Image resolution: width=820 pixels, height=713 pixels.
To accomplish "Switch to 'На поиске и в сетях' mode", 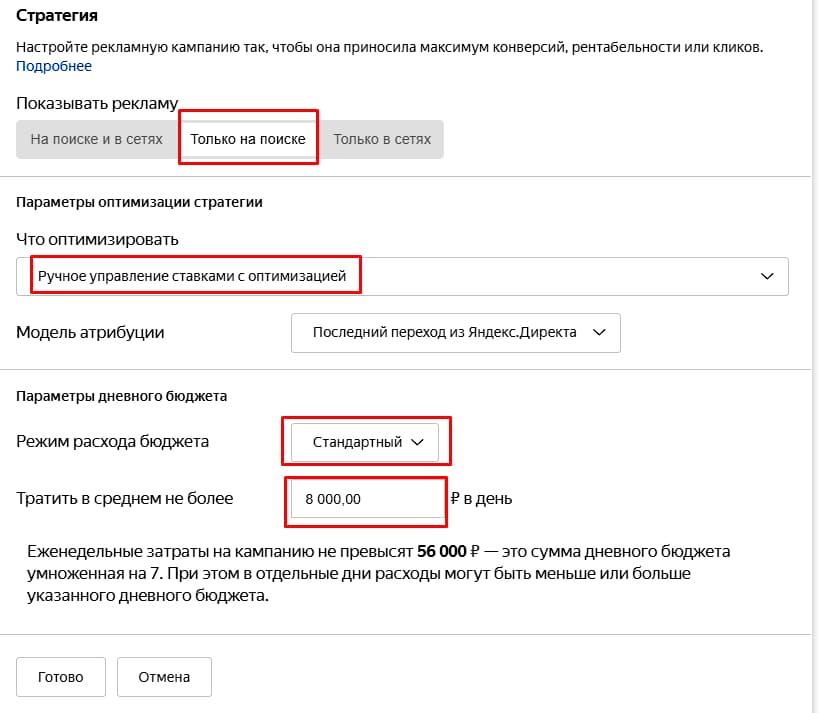I will 96,139.
